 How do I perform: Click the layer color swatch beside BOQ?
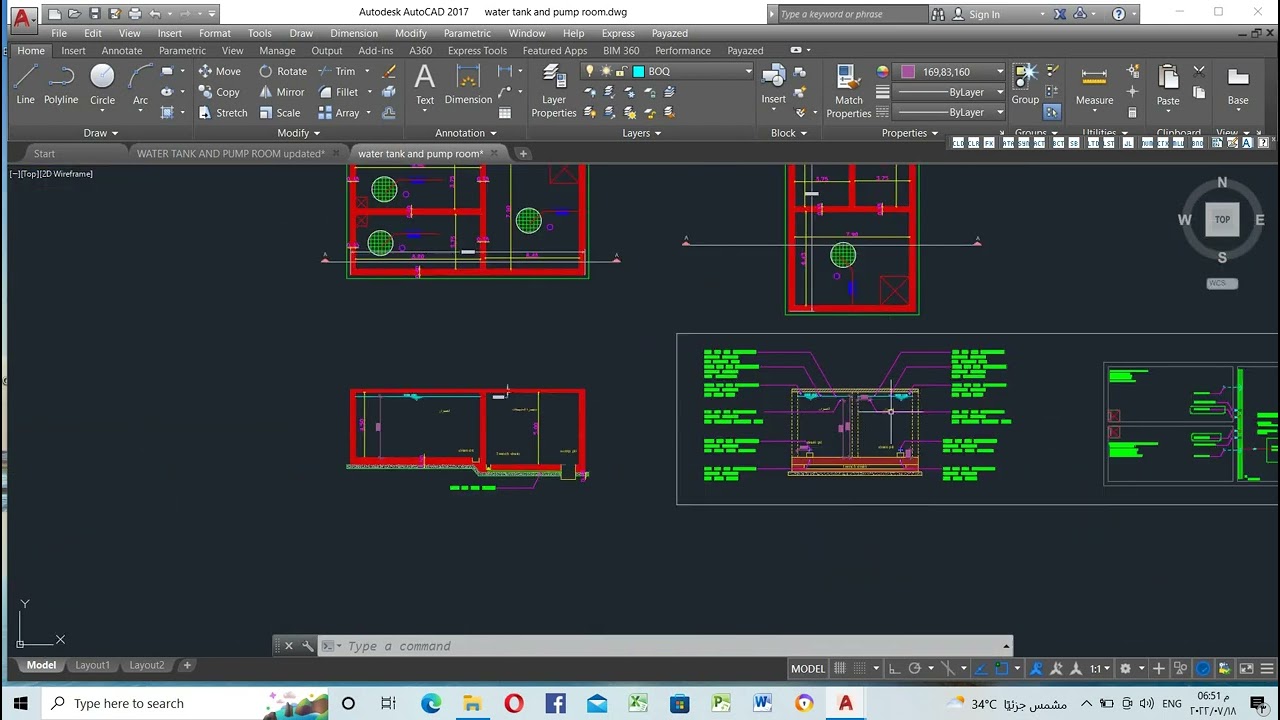click(638, 71)
